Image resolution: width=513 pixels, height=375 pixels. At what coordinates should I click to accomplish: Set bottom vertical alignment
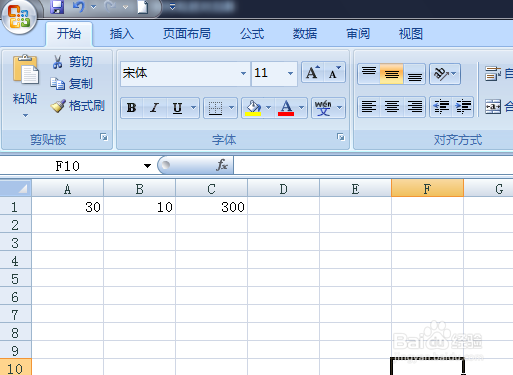[414, 74]
